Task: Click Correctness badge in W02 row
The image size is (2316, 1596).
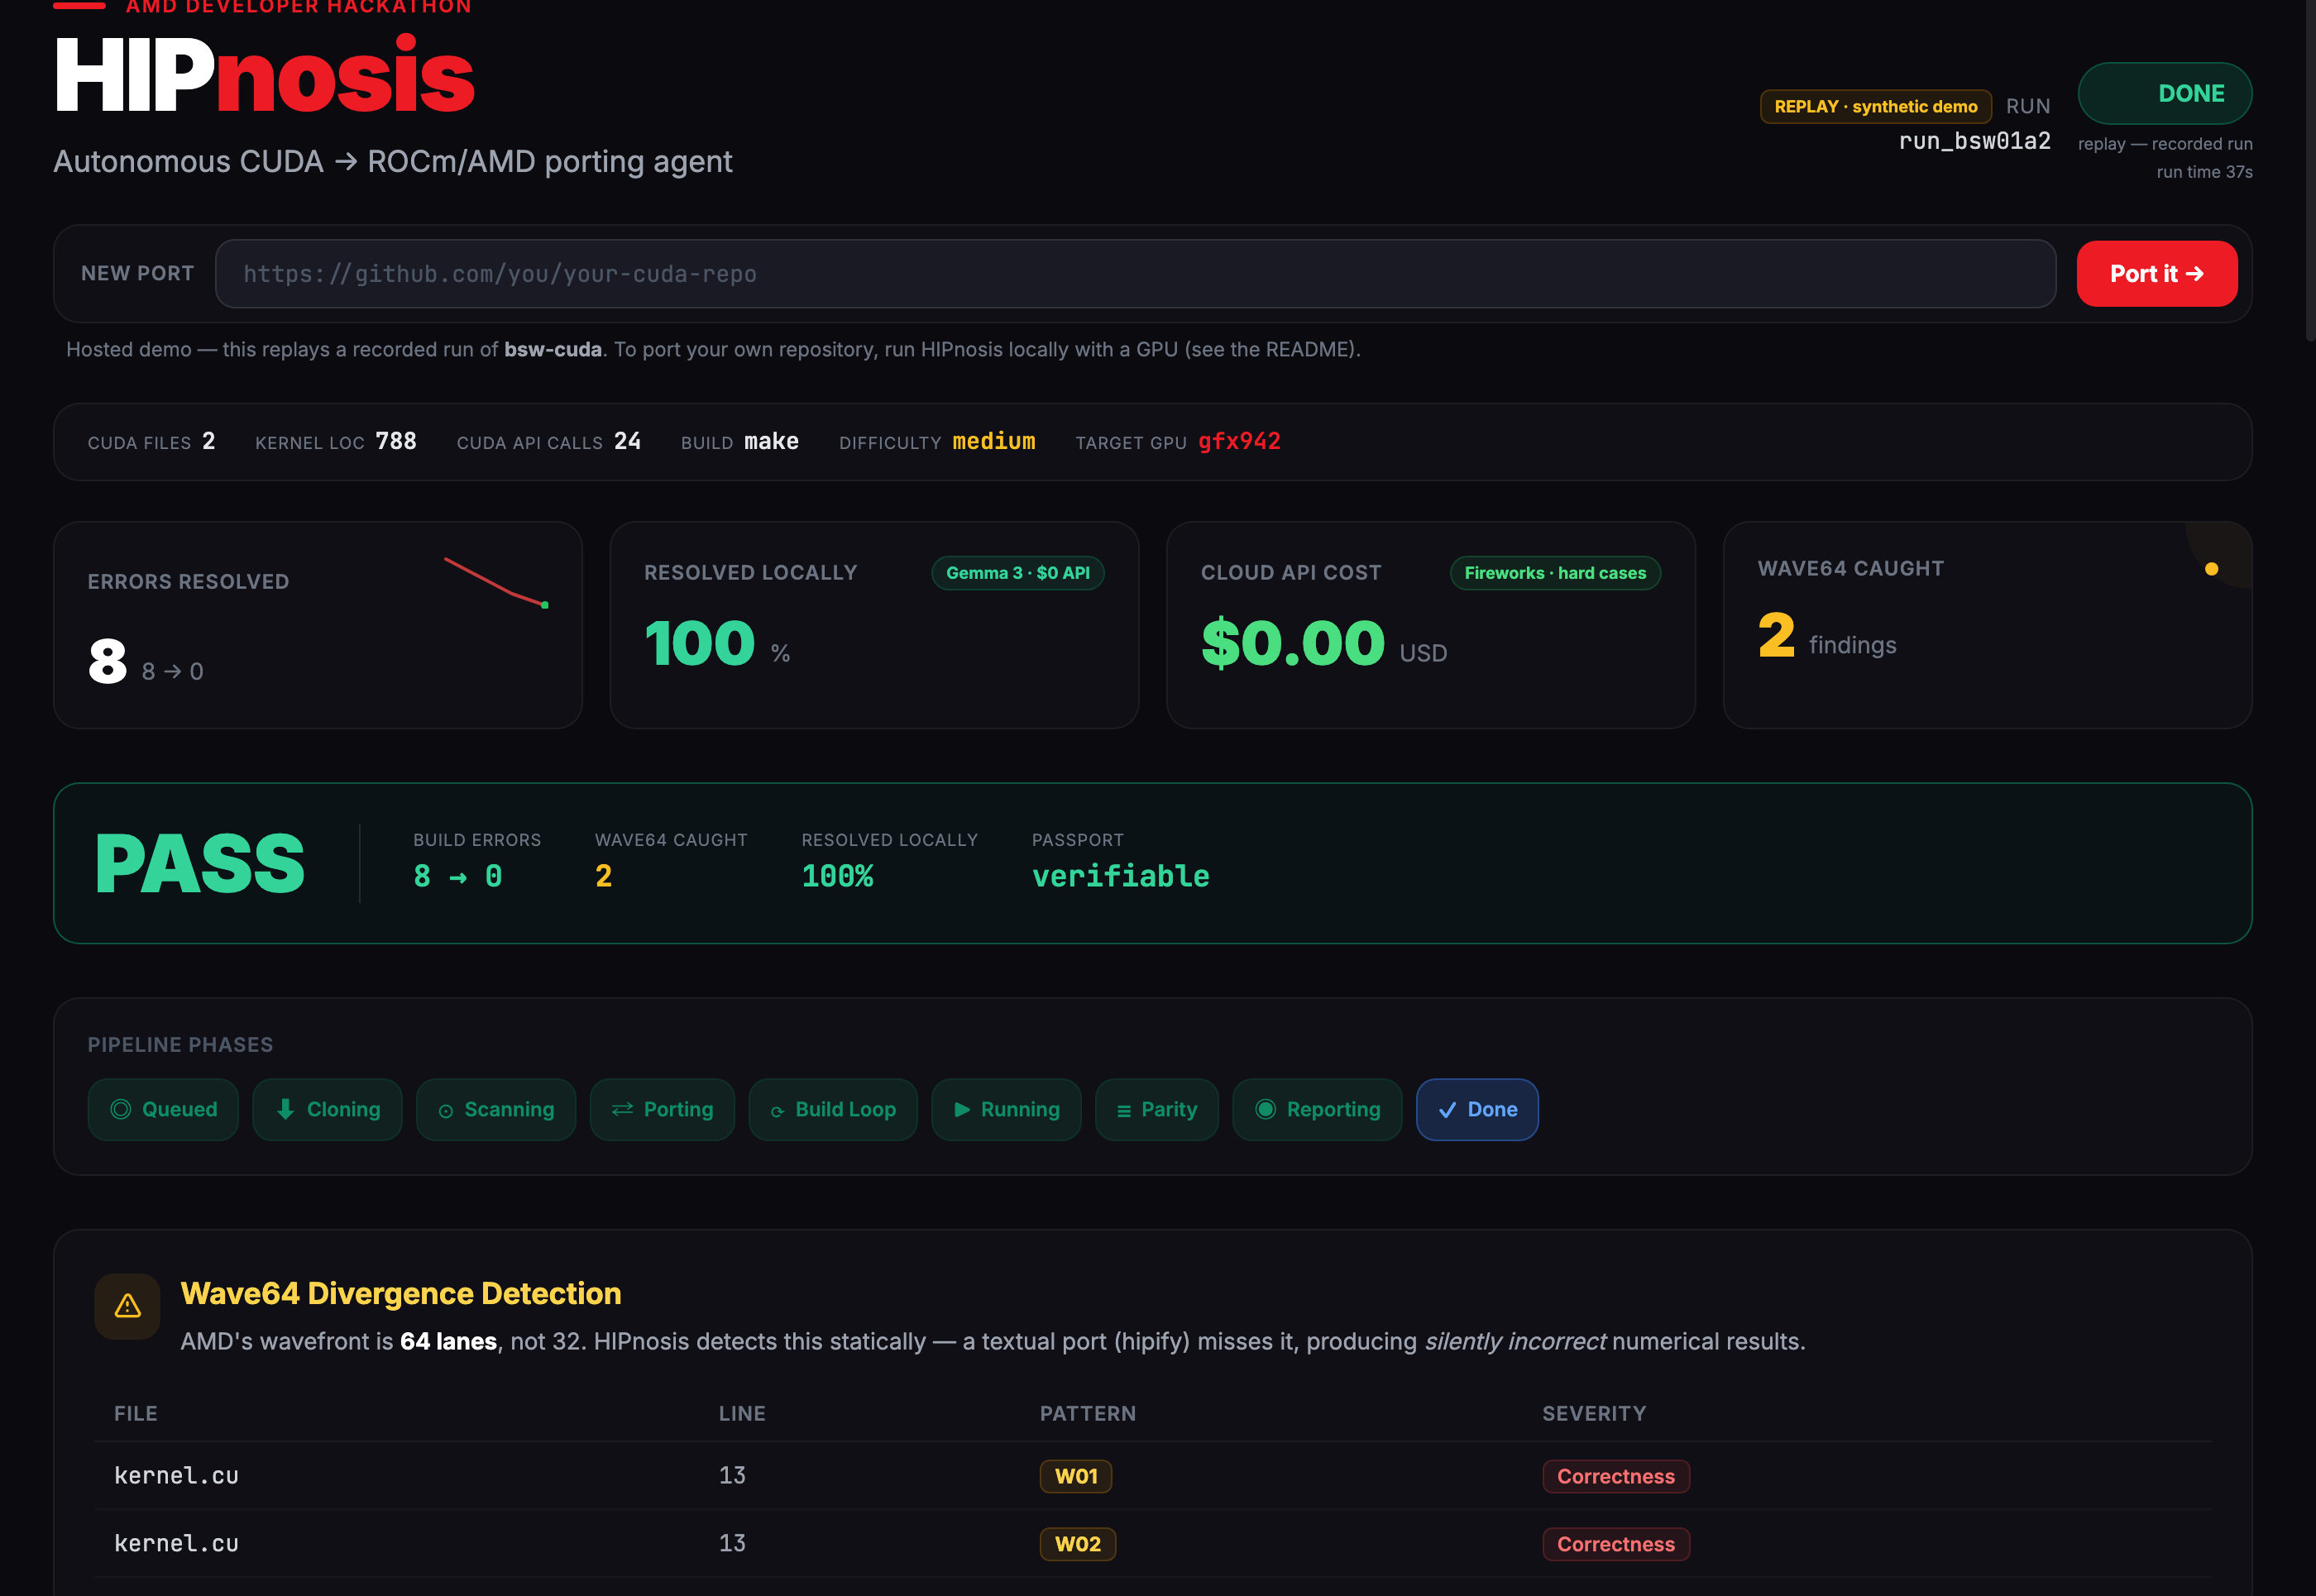Action: click(x=1615, y=1544)
